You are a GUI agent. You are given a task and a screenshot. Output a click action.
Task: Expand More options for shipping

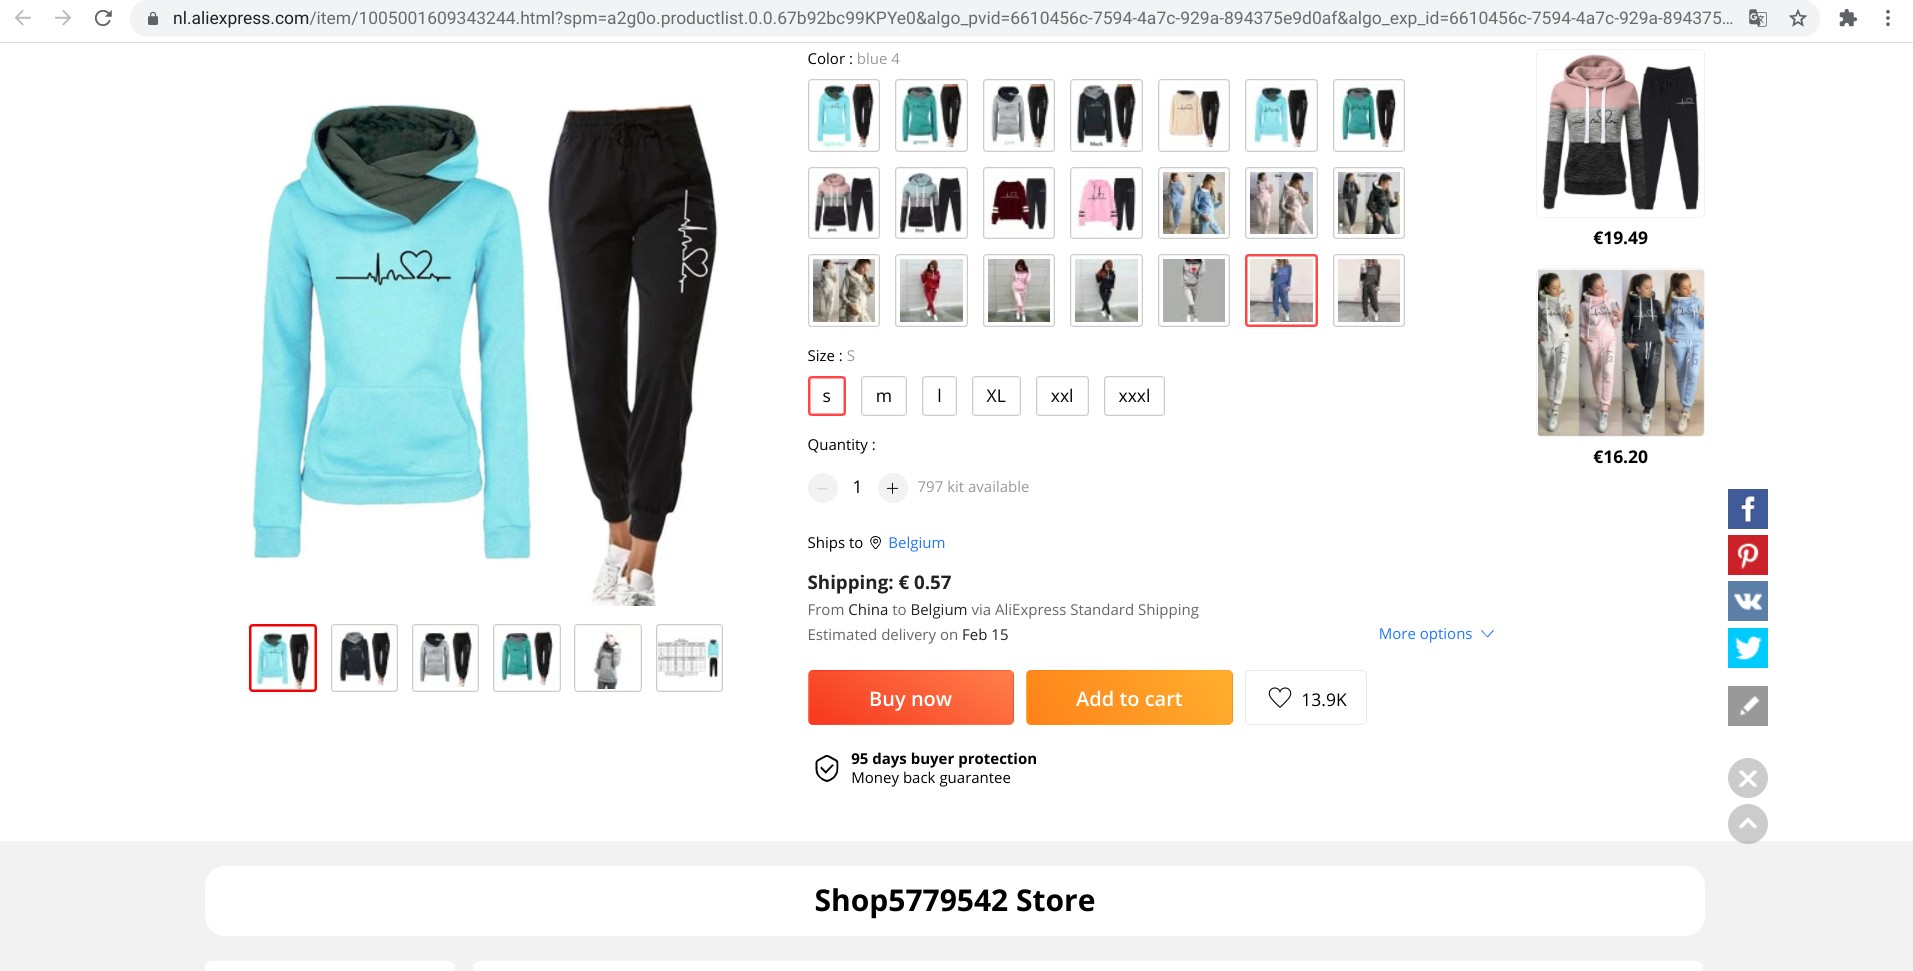(x=1436, y=634)
